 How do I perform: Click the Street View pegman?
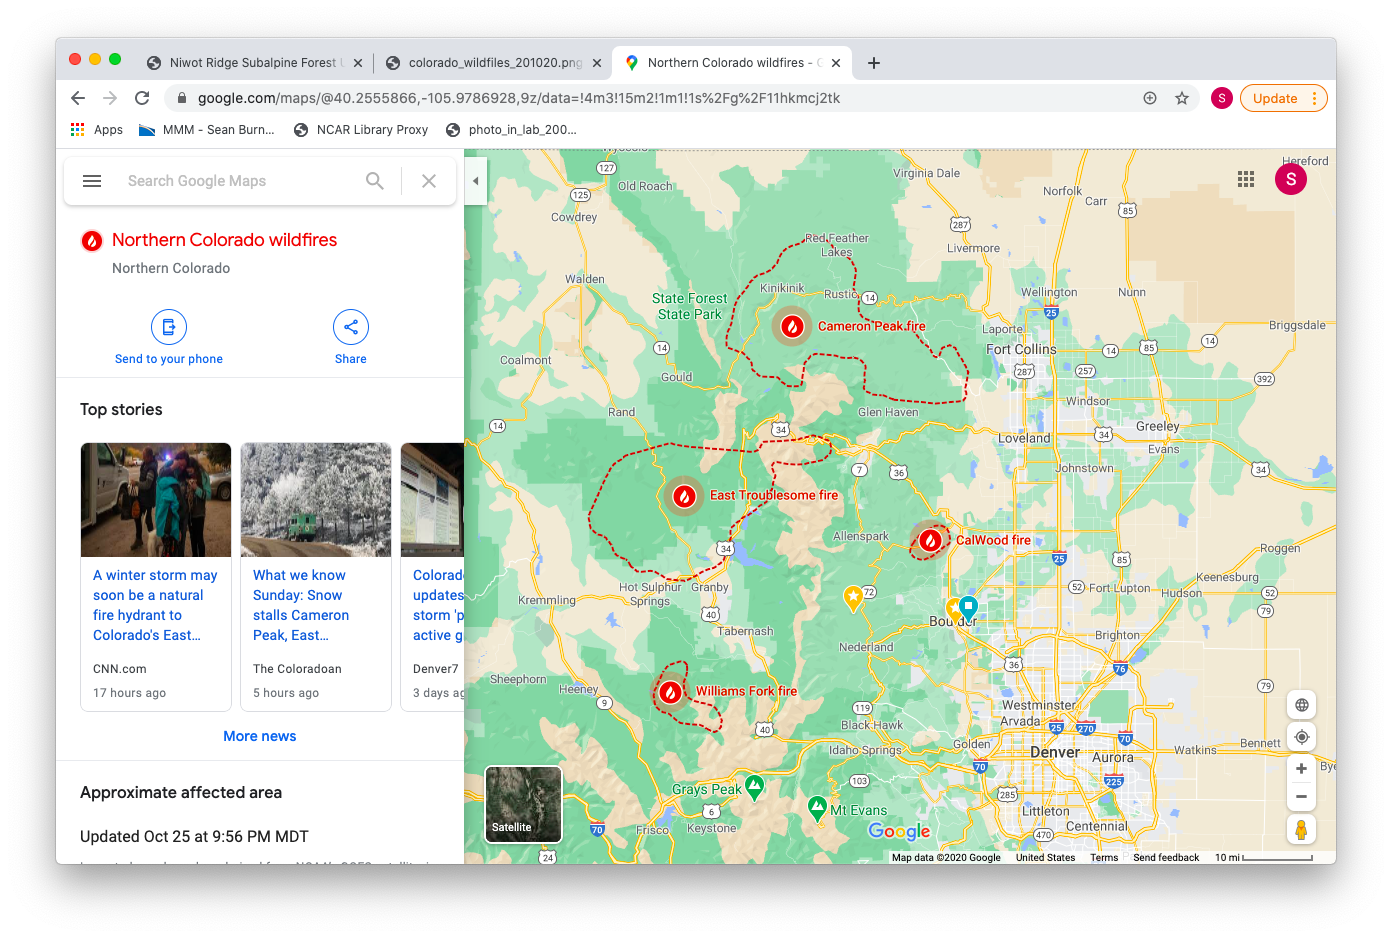(1301, 829)
